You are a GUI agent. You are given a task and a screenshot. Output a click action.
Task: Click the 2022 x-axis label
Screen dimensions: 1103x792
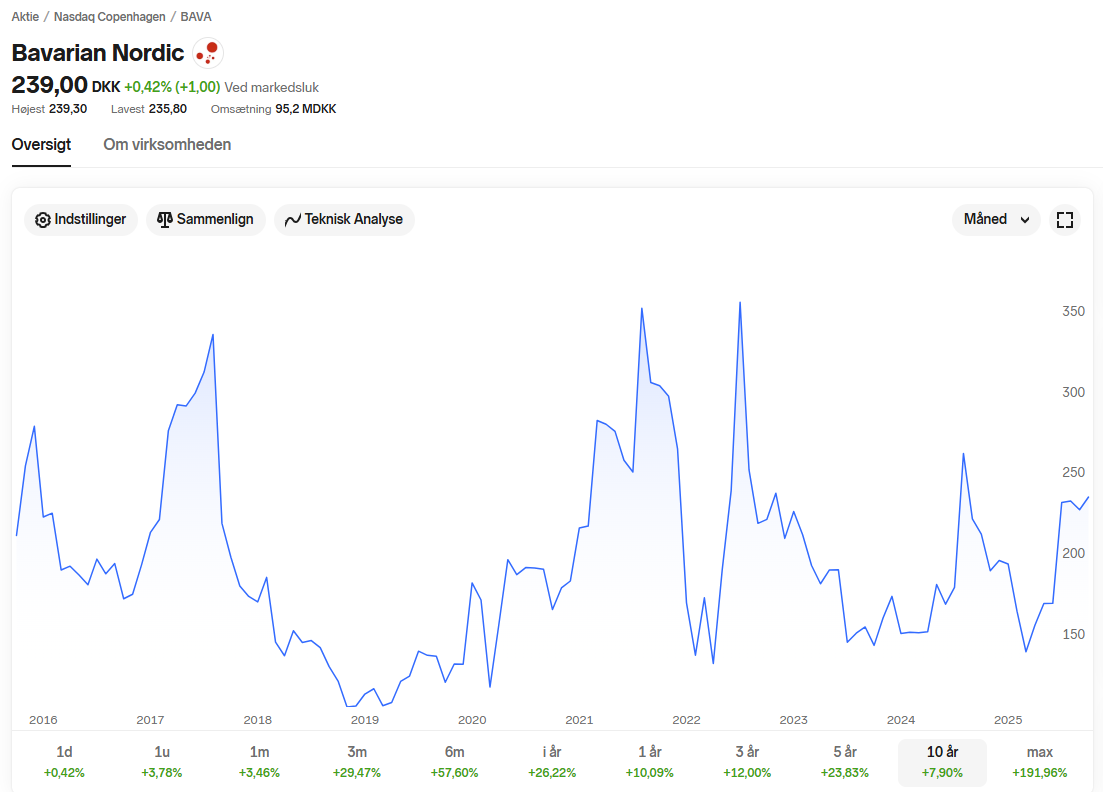click(687, 720)
